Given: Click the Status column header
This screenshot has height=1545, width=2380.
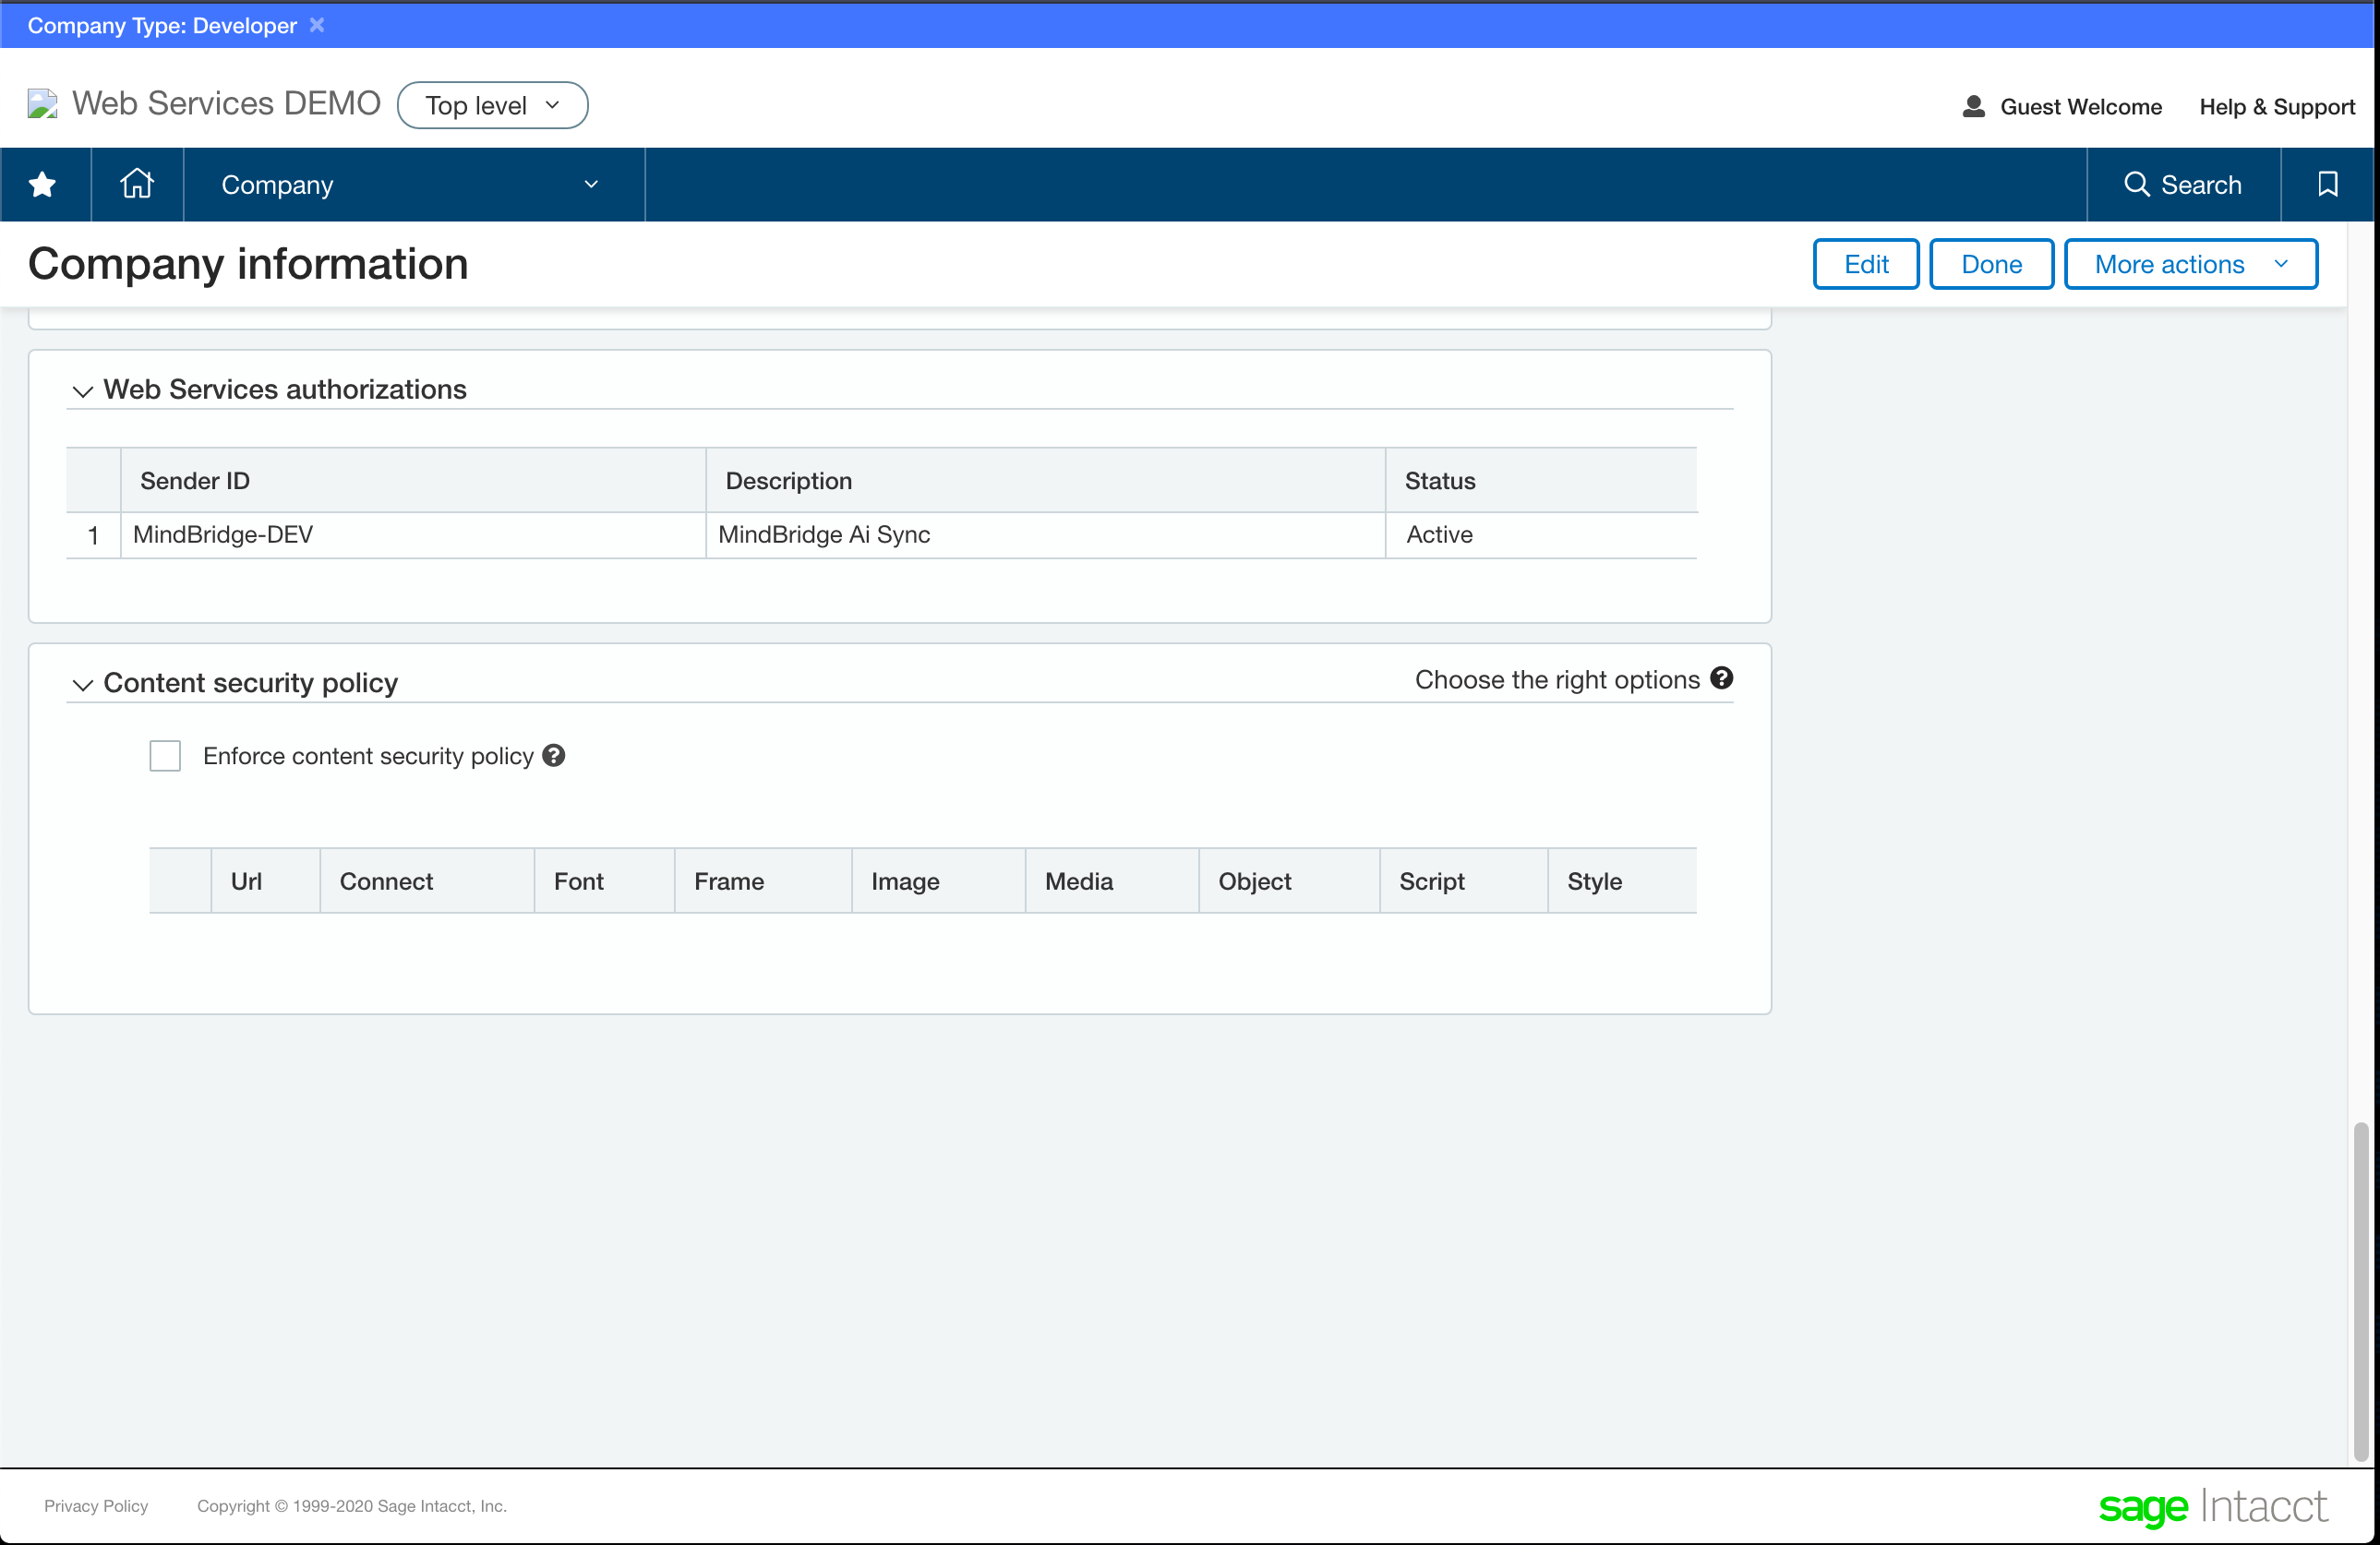Looking at the screenshot, I should pyautogui.click(x=1541, y=481).
